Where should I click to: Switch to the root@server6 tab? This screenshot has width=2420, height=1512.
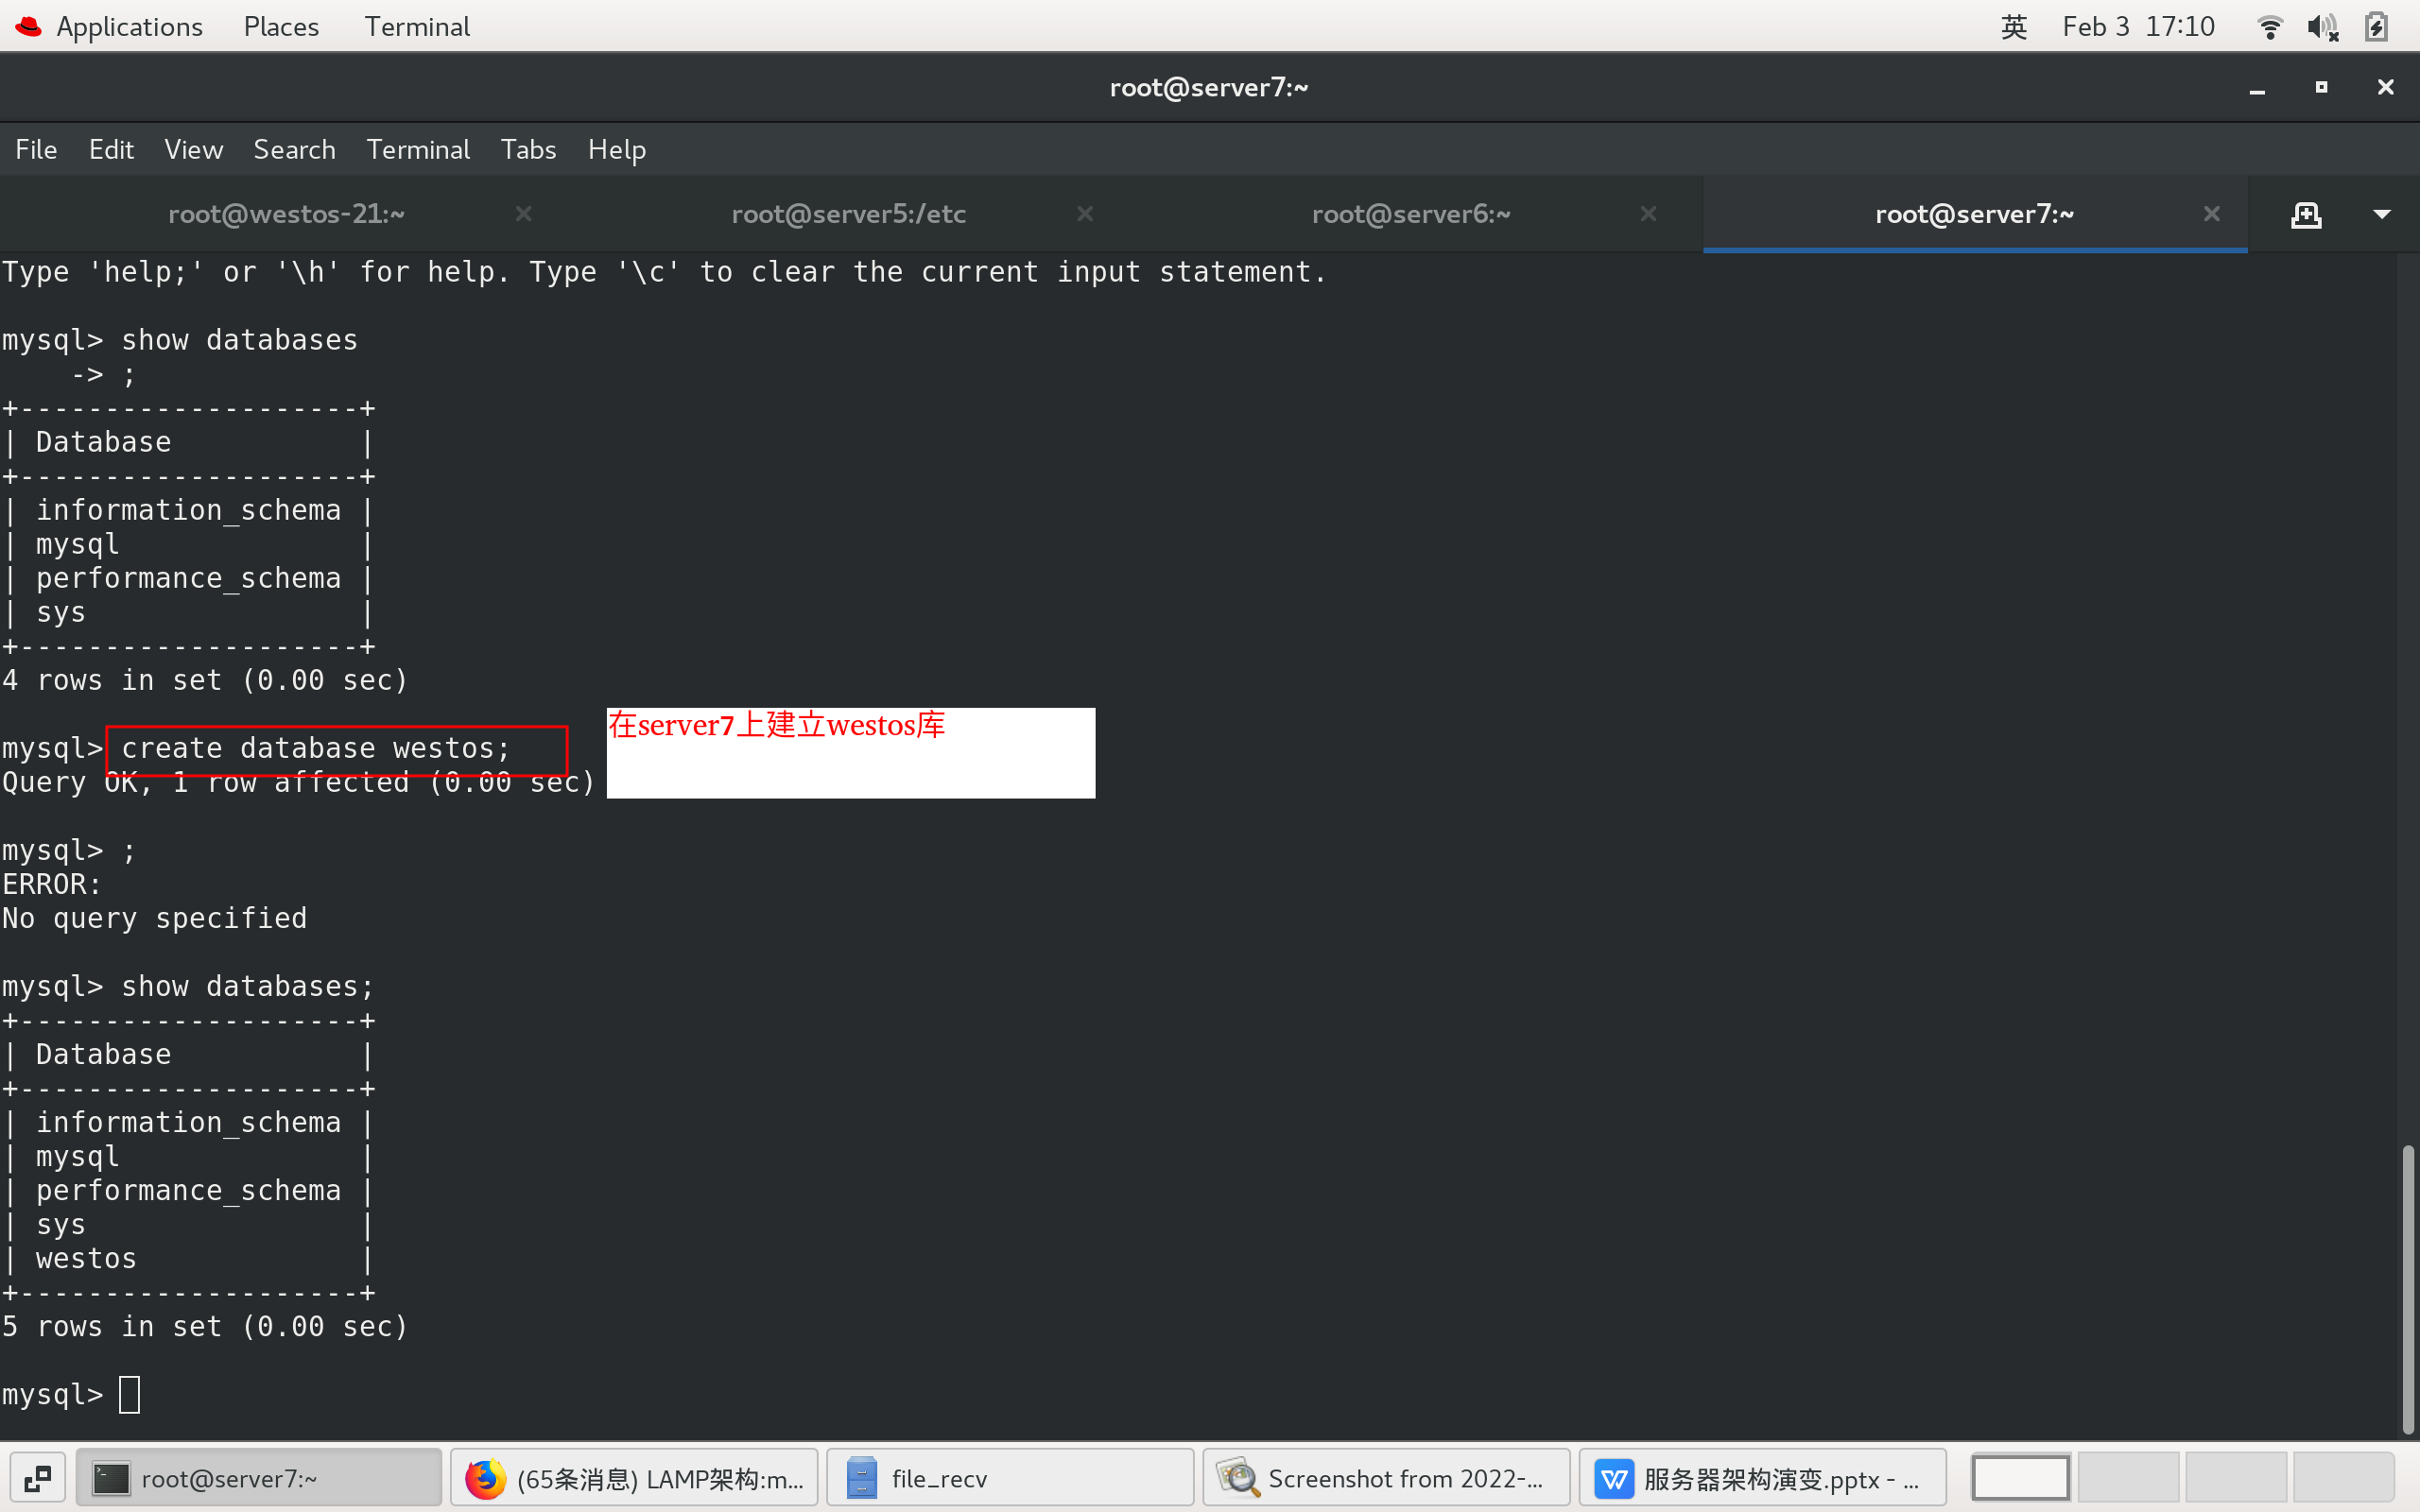tap(1410, 213)
